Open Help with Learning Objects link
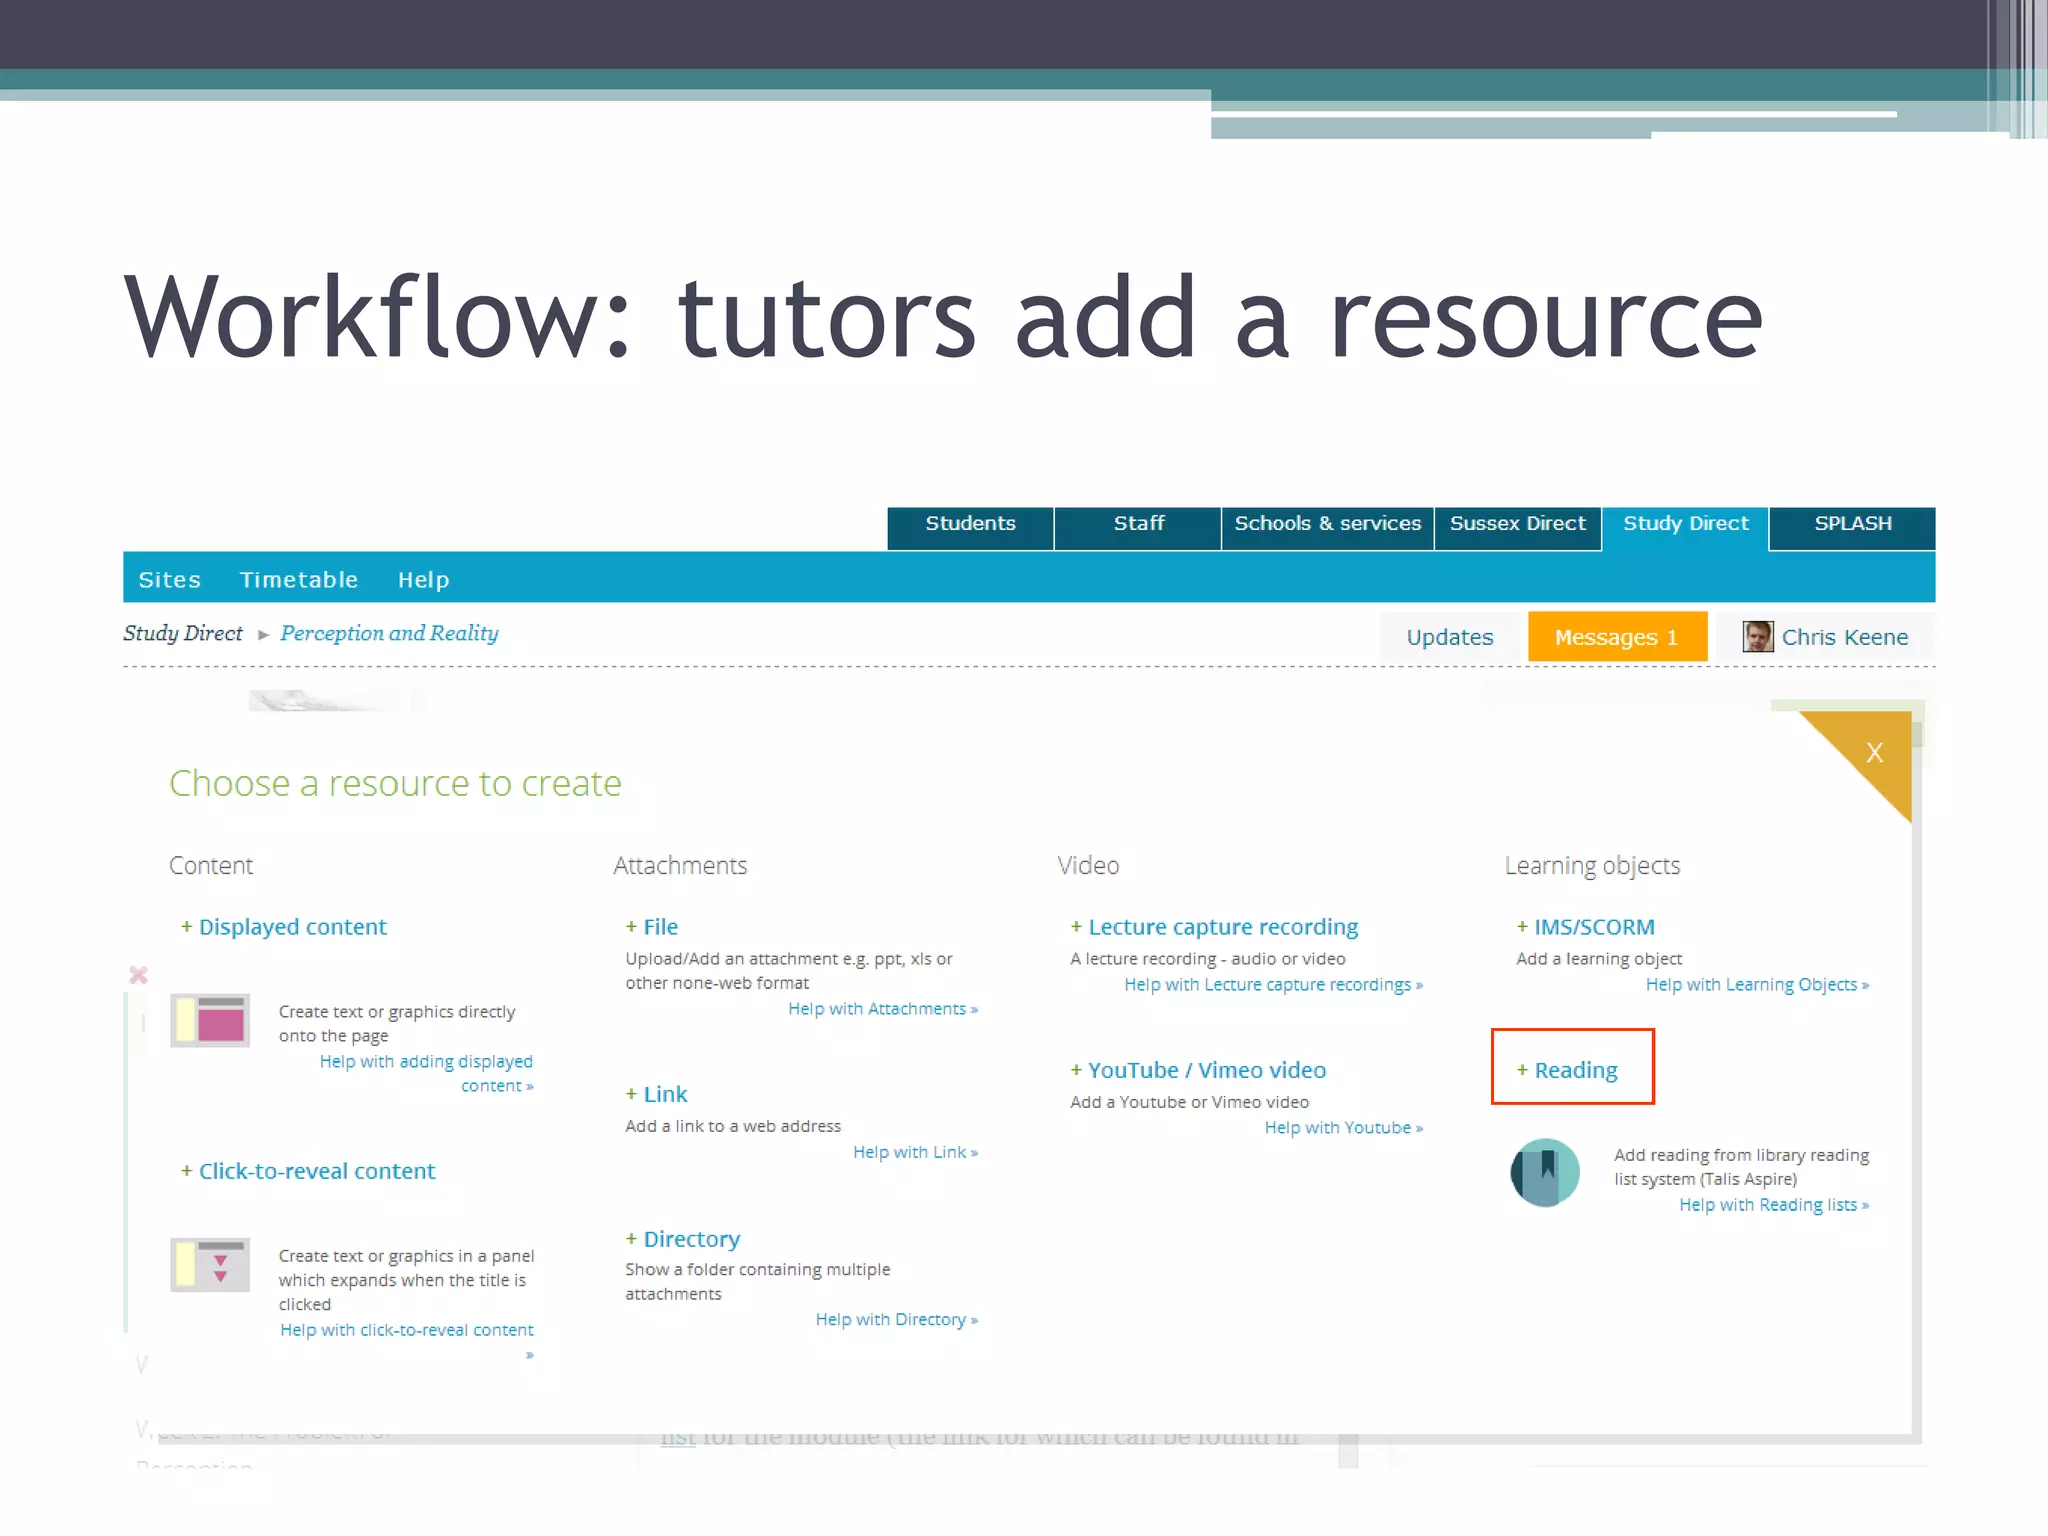The image size is (2048, 1536). pyautogui.click(x=1757, y=985)
